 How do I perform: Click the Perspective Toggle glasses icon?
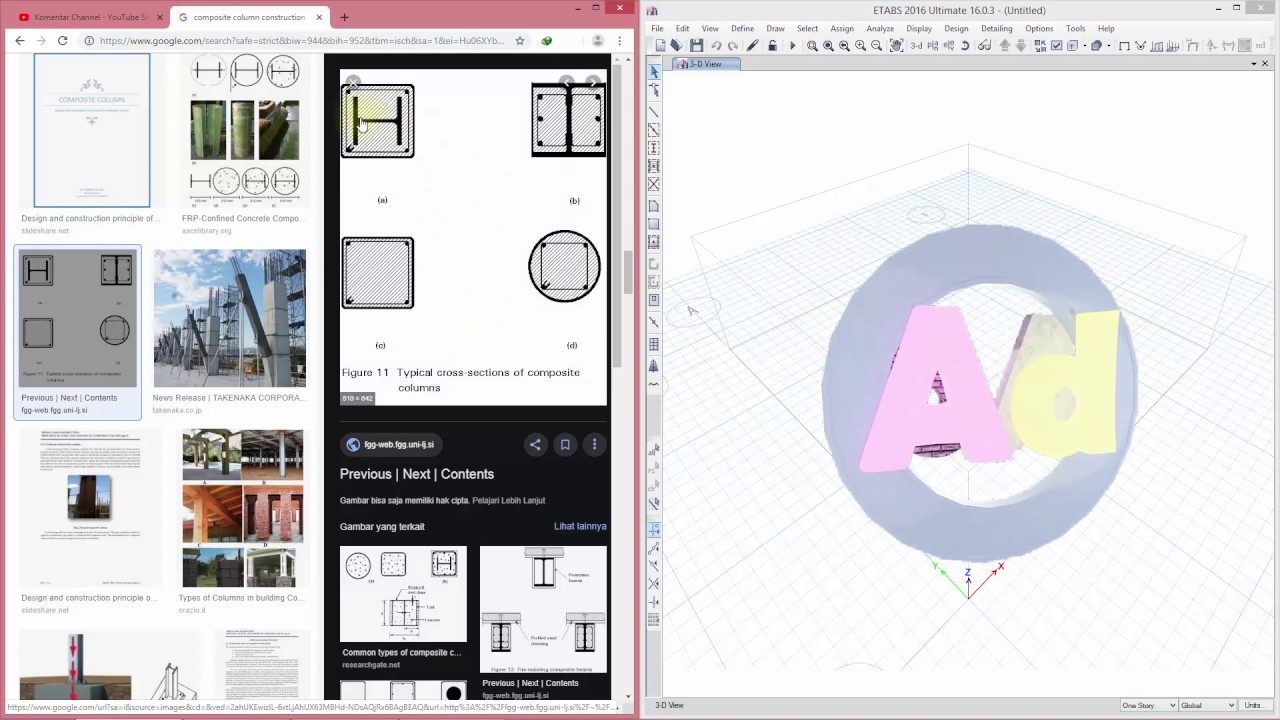(x=985, y=46)
